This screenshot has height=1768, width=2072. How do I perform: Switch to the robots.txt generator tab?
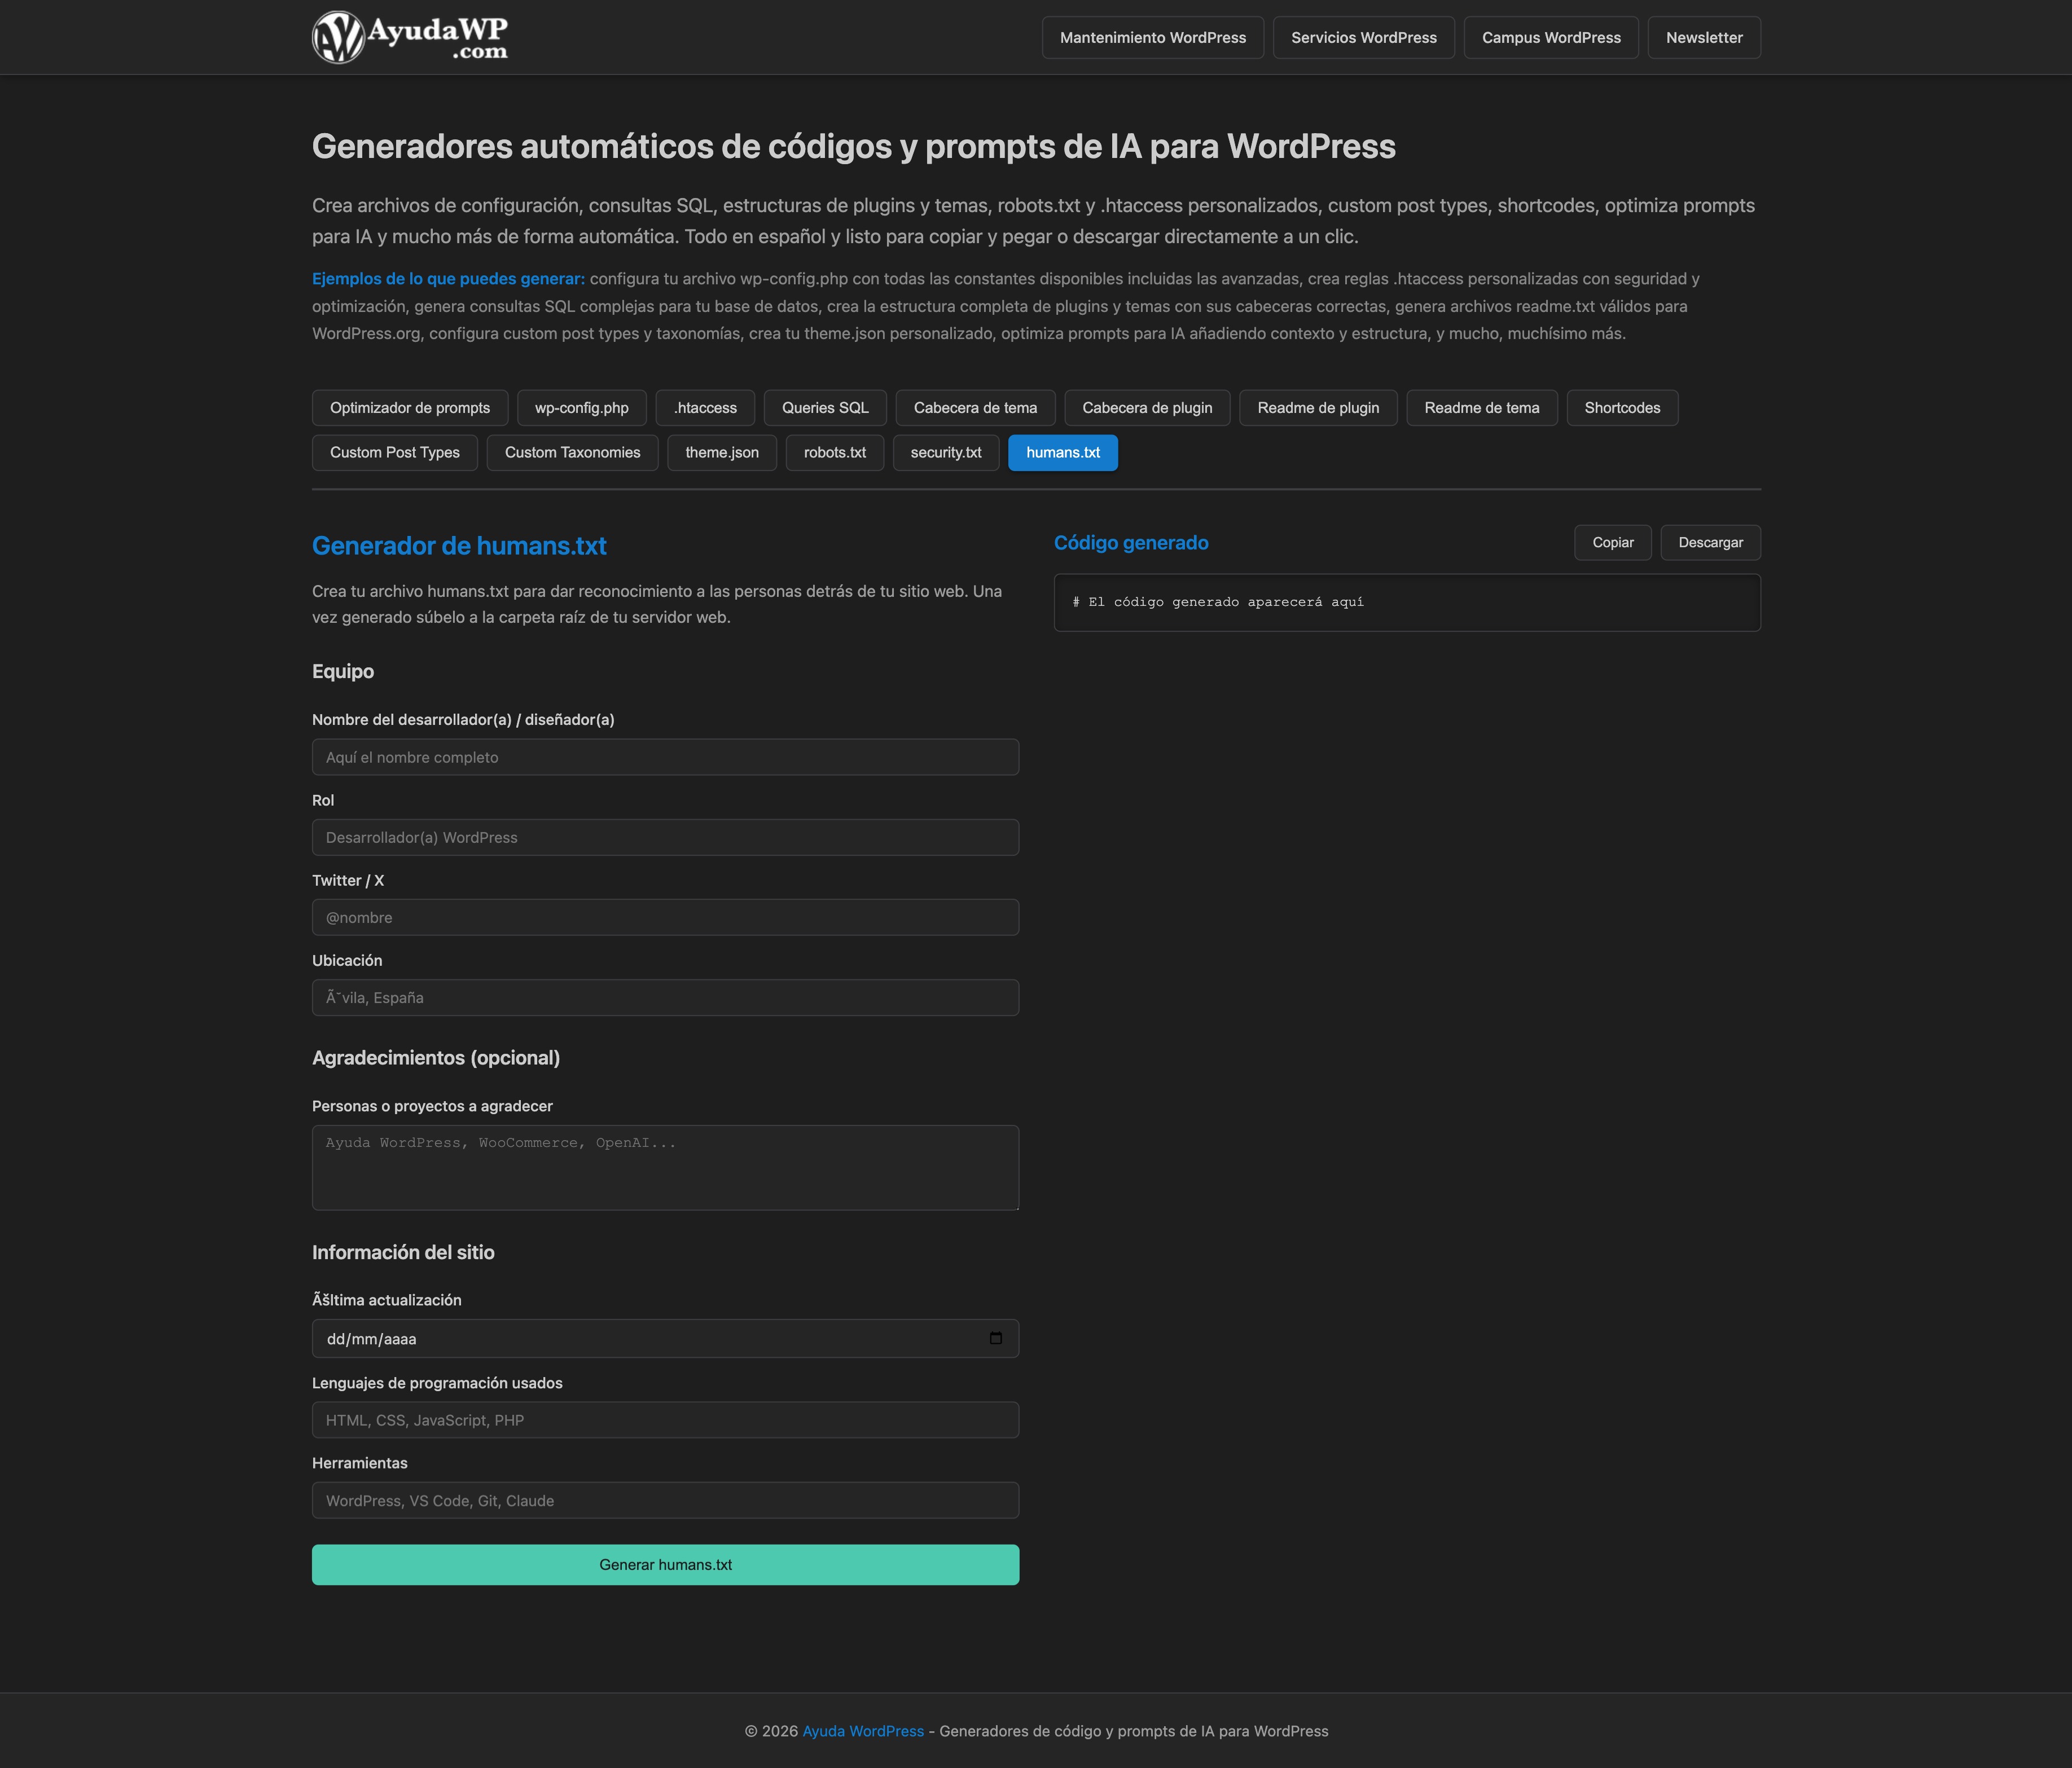pyautogui.click(x=834, y=452)
